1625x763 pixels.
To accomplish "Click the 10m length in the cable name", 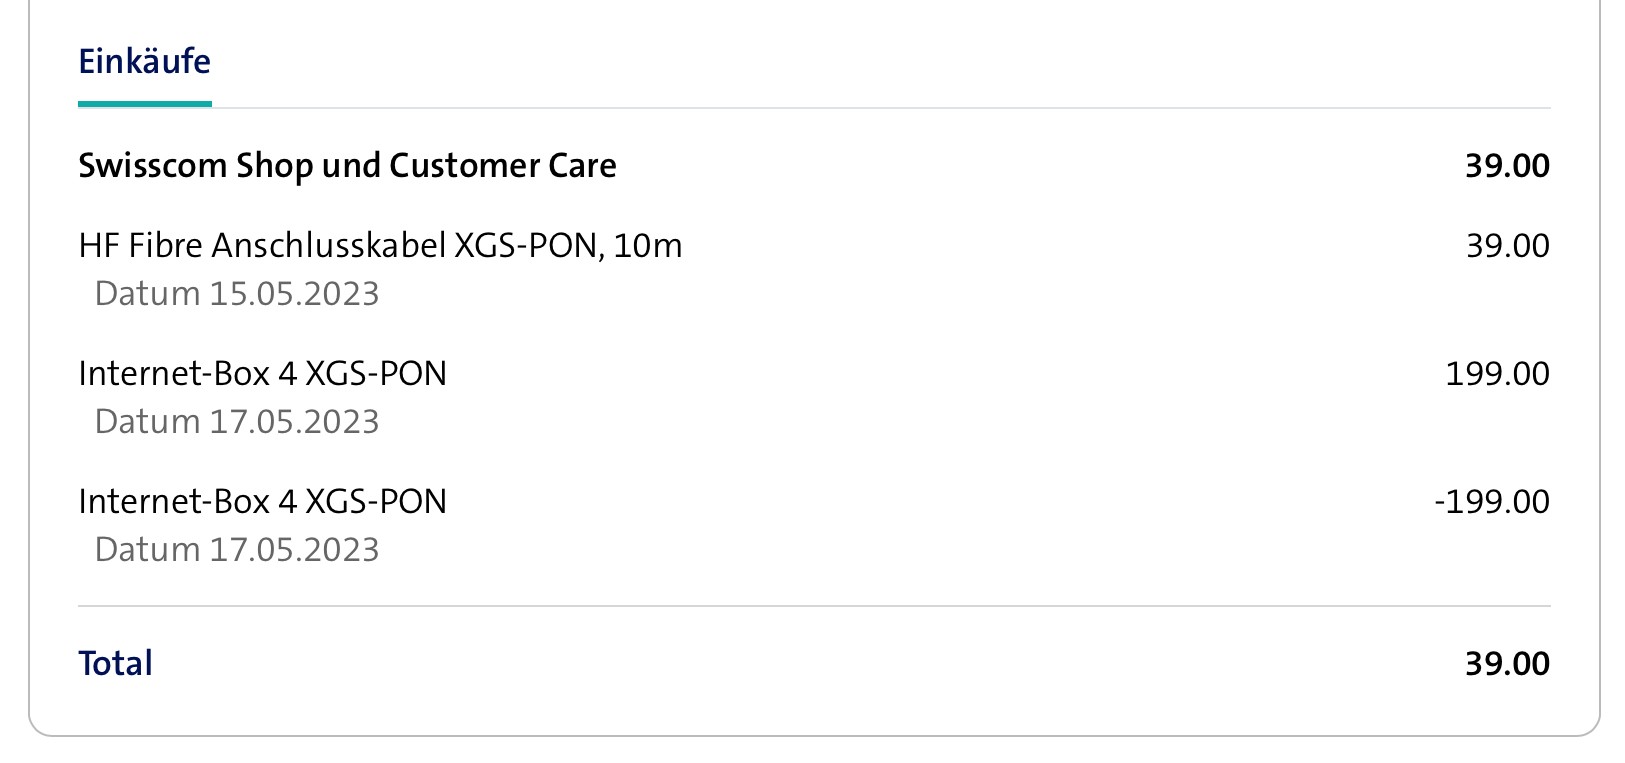I will [x=647, y=246].
